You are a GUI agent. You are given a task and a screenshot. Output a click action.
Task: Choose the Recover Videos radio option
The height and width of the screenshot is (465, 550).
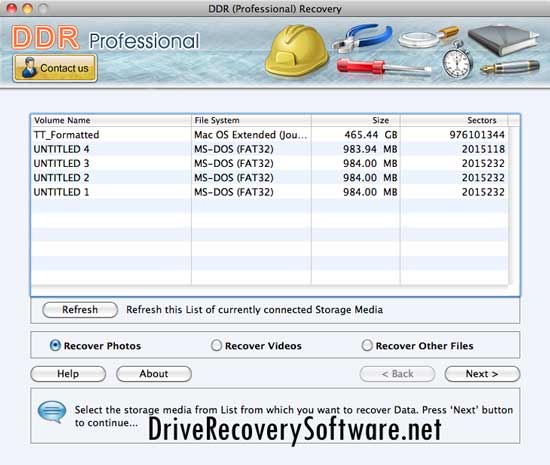[216, 345]
